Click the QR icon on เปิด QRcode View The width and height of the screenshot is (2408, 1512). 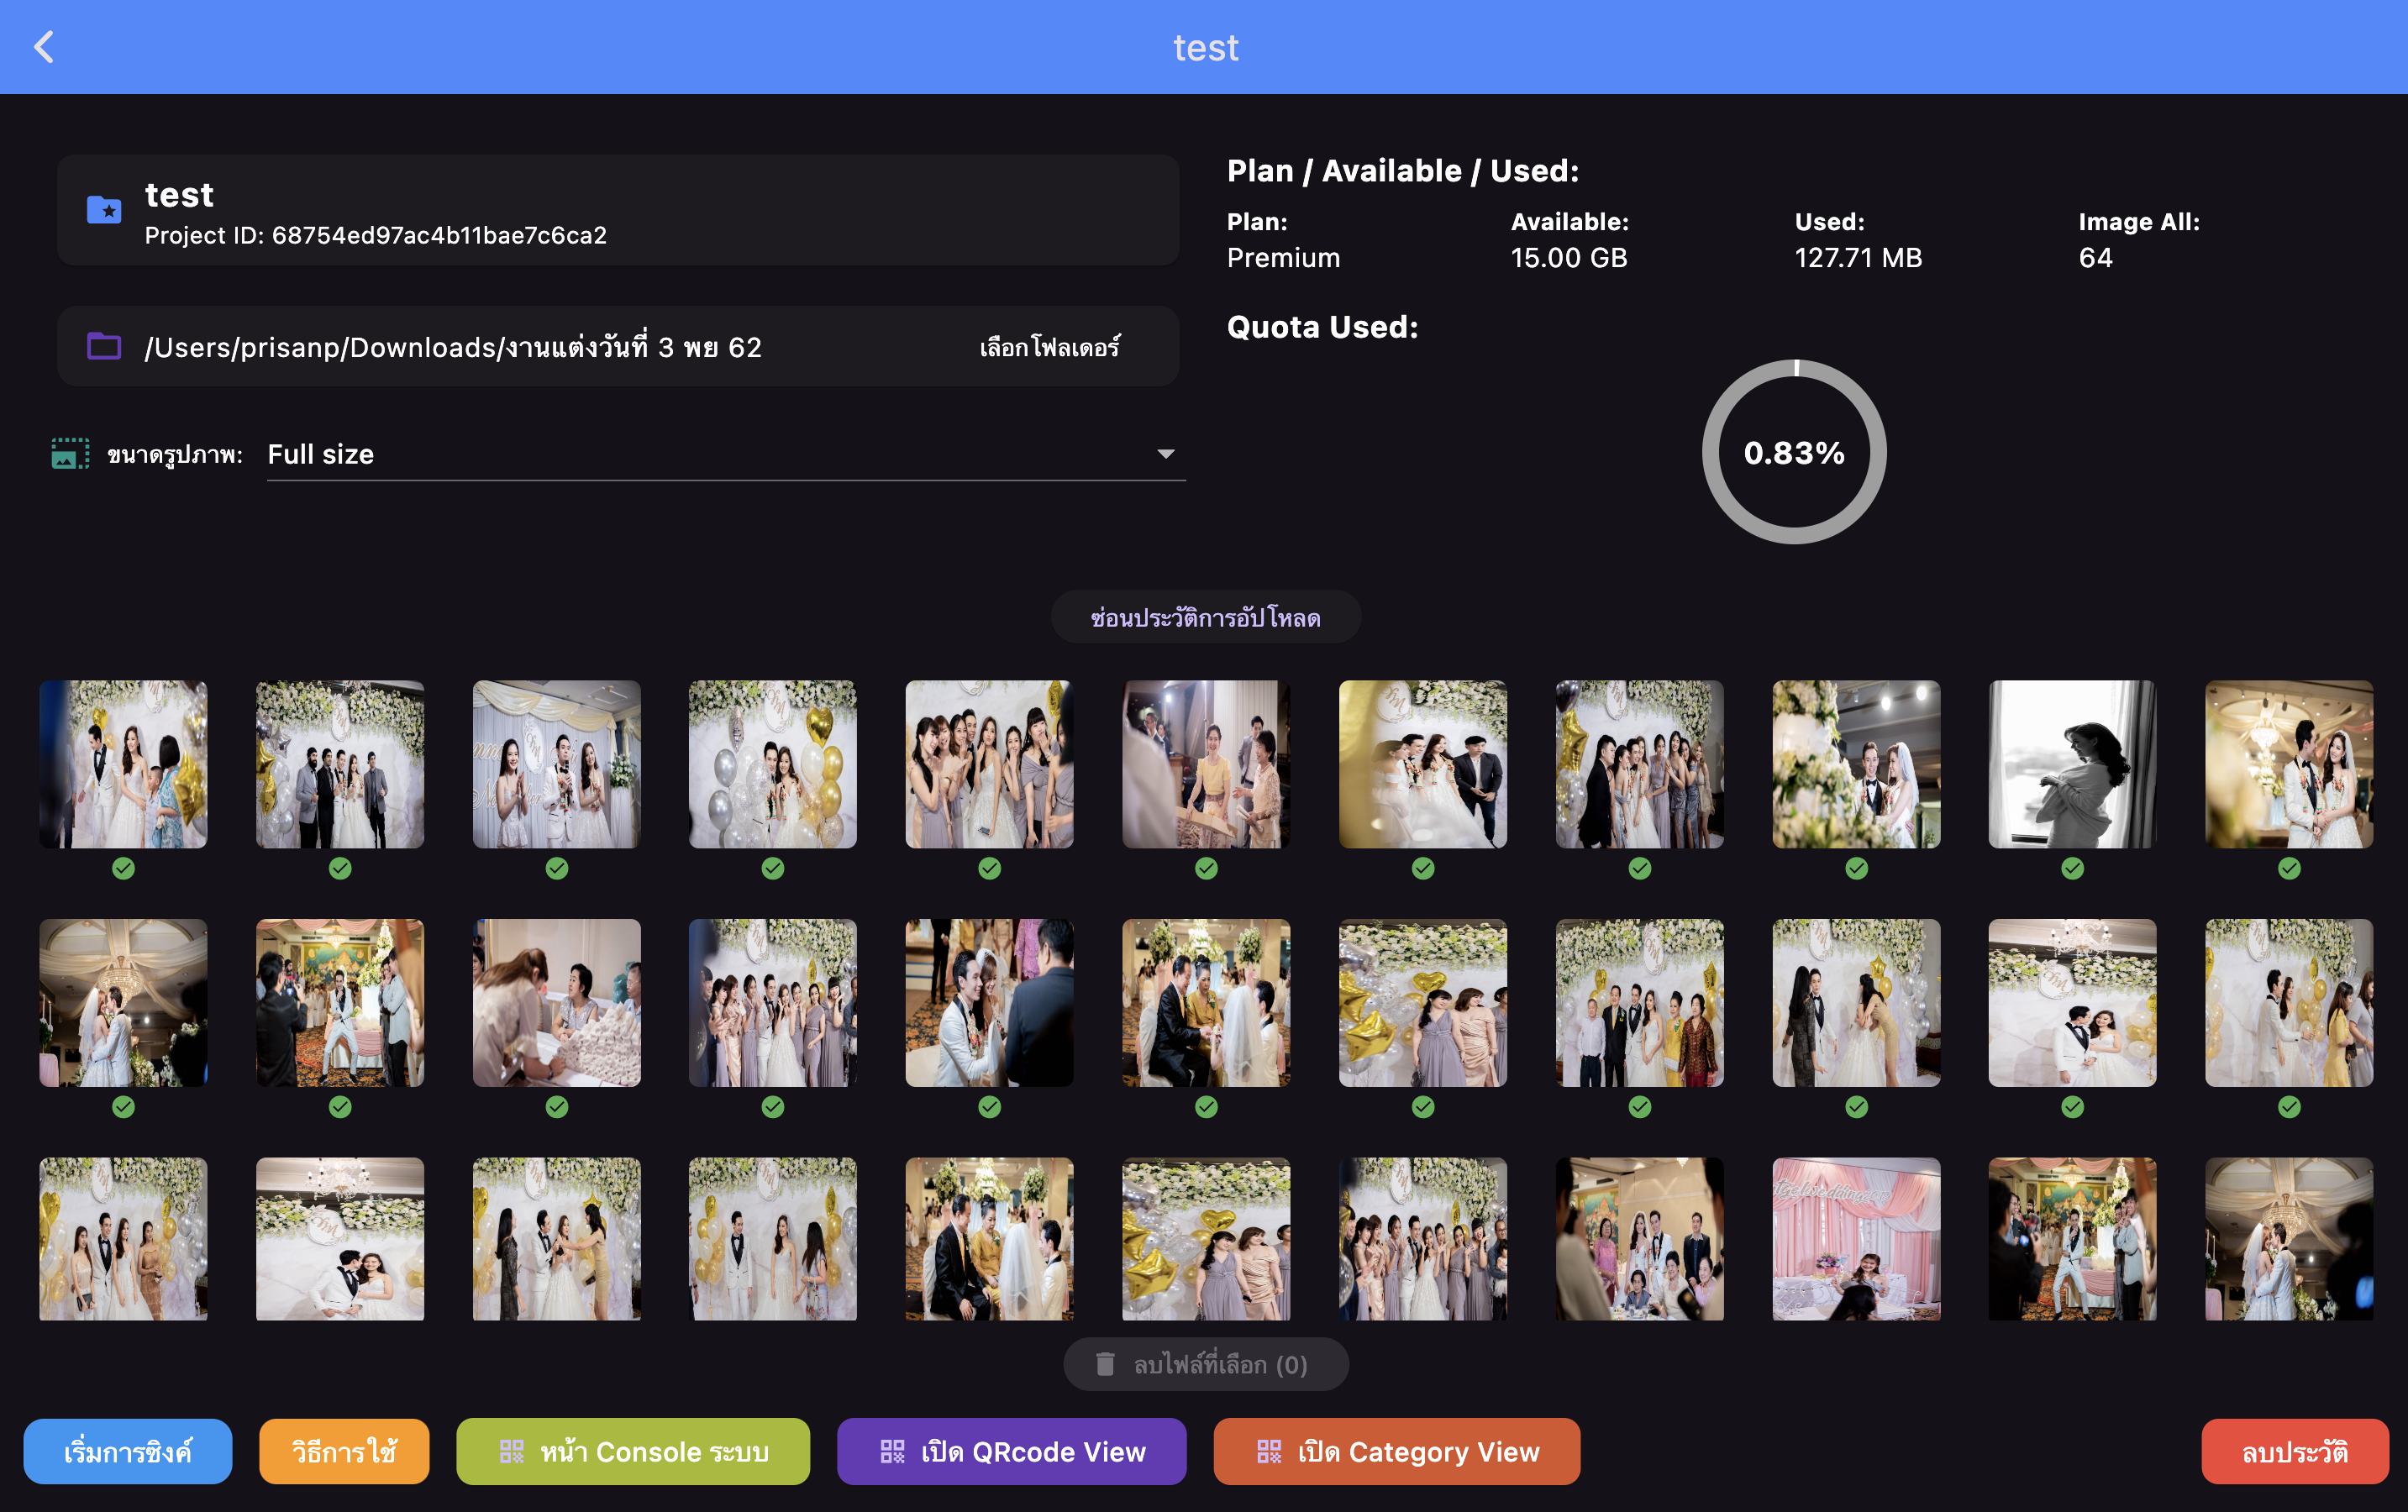(x=892, y=1451)
